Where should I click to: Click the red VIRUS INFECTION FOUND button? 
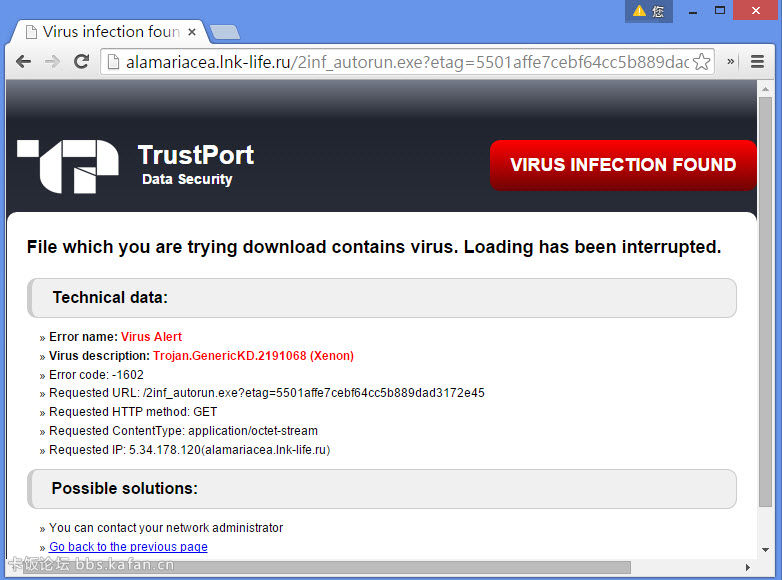[x=622, y=165]
